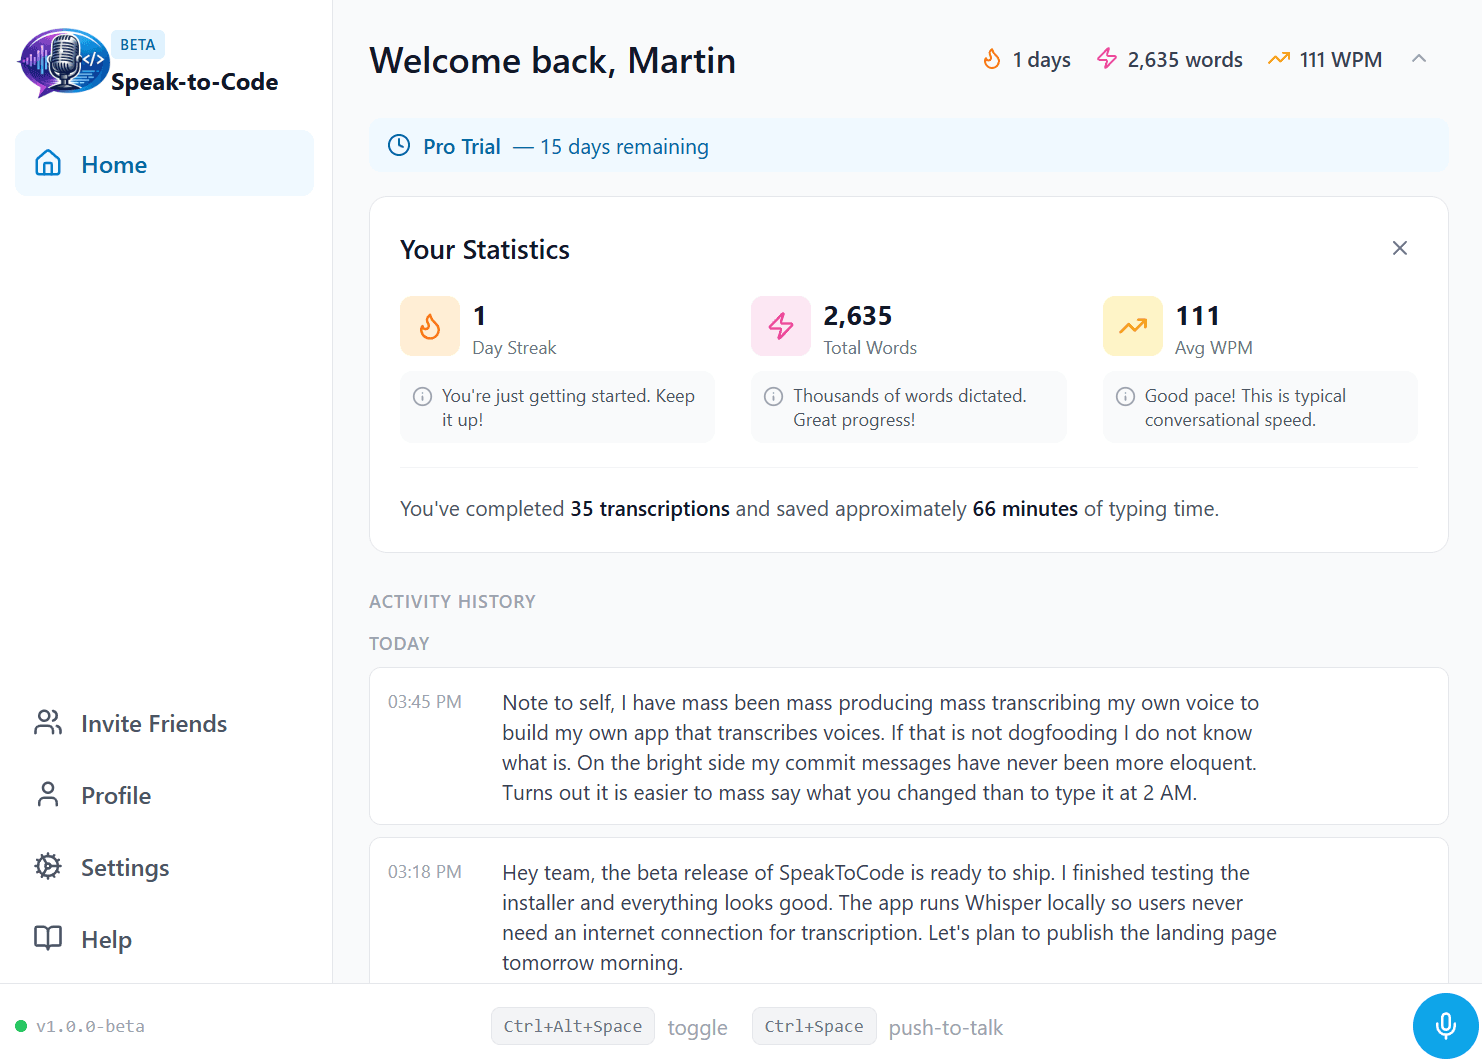Click the Ctrl+Alt+Space toggle shortcut chip
Image resolution: width=1482 pixels, height=1061 pixels.
(572, 1026)
